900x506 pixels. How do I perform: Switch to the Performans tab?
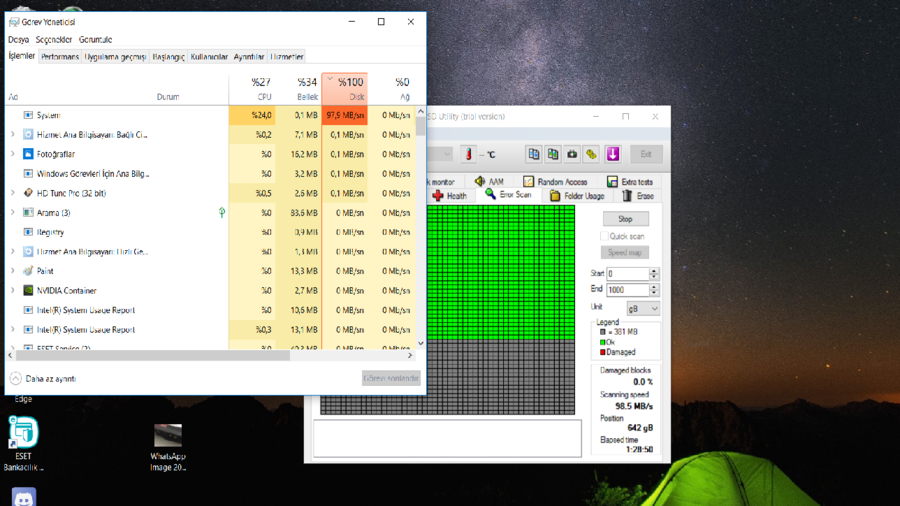[60, 57]
